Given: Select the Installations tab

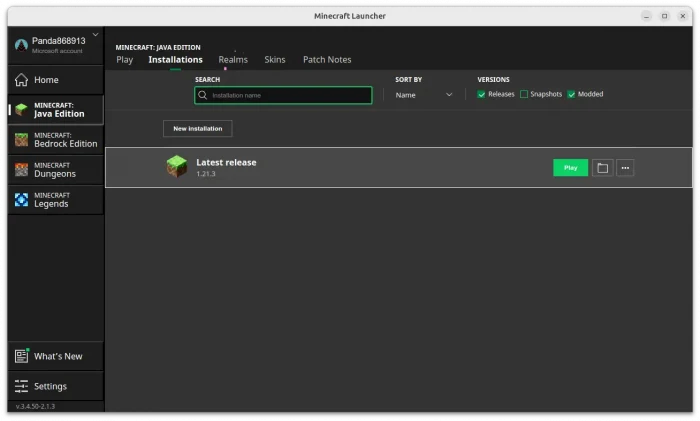Looking at the screenshot, I should [175, 60].
